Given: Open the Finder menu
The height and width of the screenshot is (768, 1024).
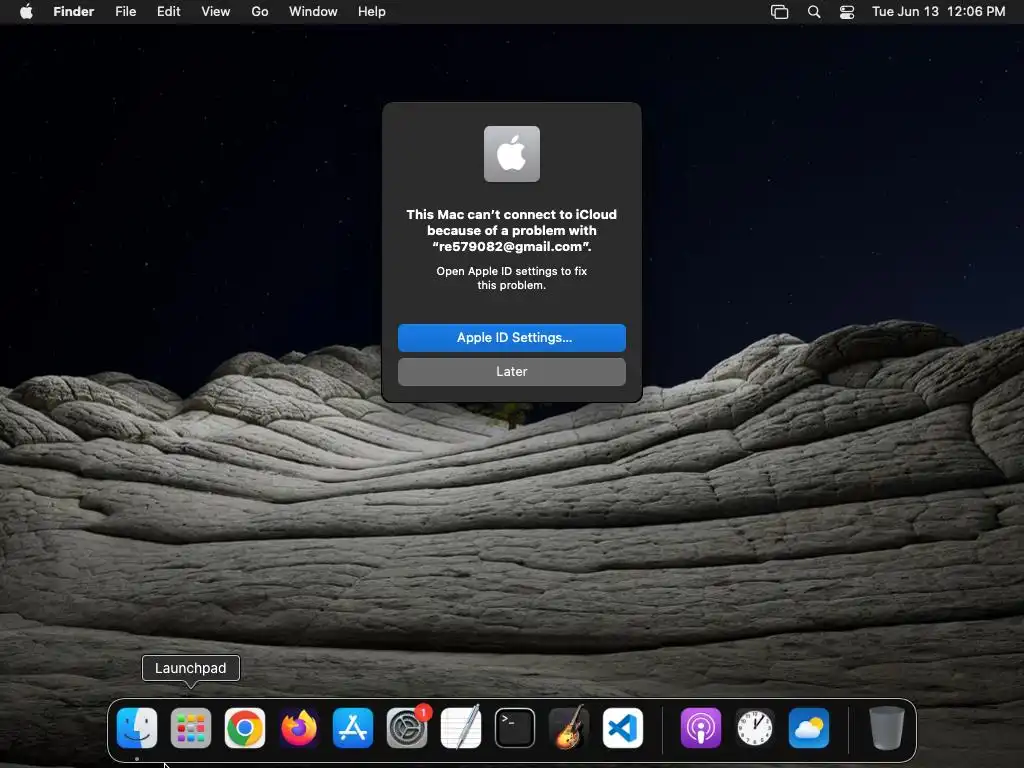Looking at the screenshot, I should coord(74,11).
